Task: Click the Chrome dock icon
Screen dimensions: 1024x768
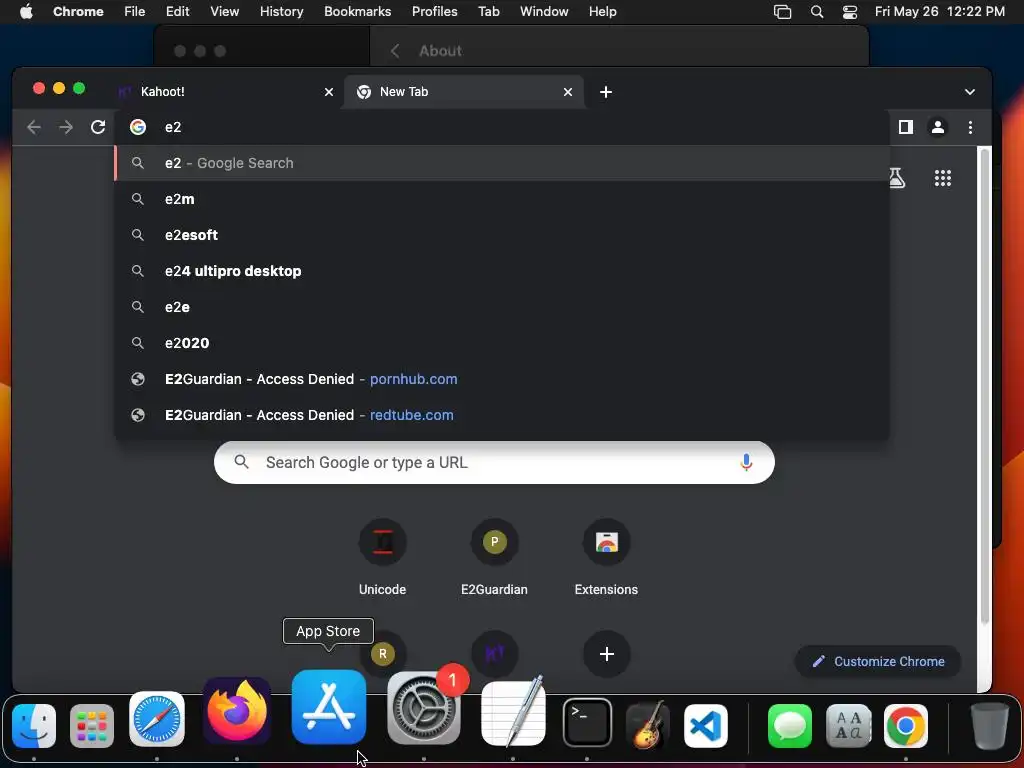Action: tap(906, 726)
